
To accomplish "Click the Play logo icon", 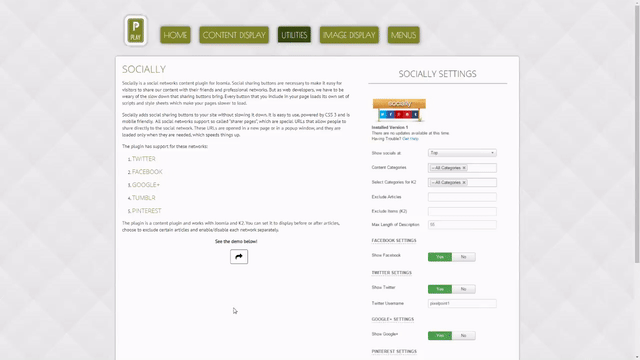I will coord(136,31).
